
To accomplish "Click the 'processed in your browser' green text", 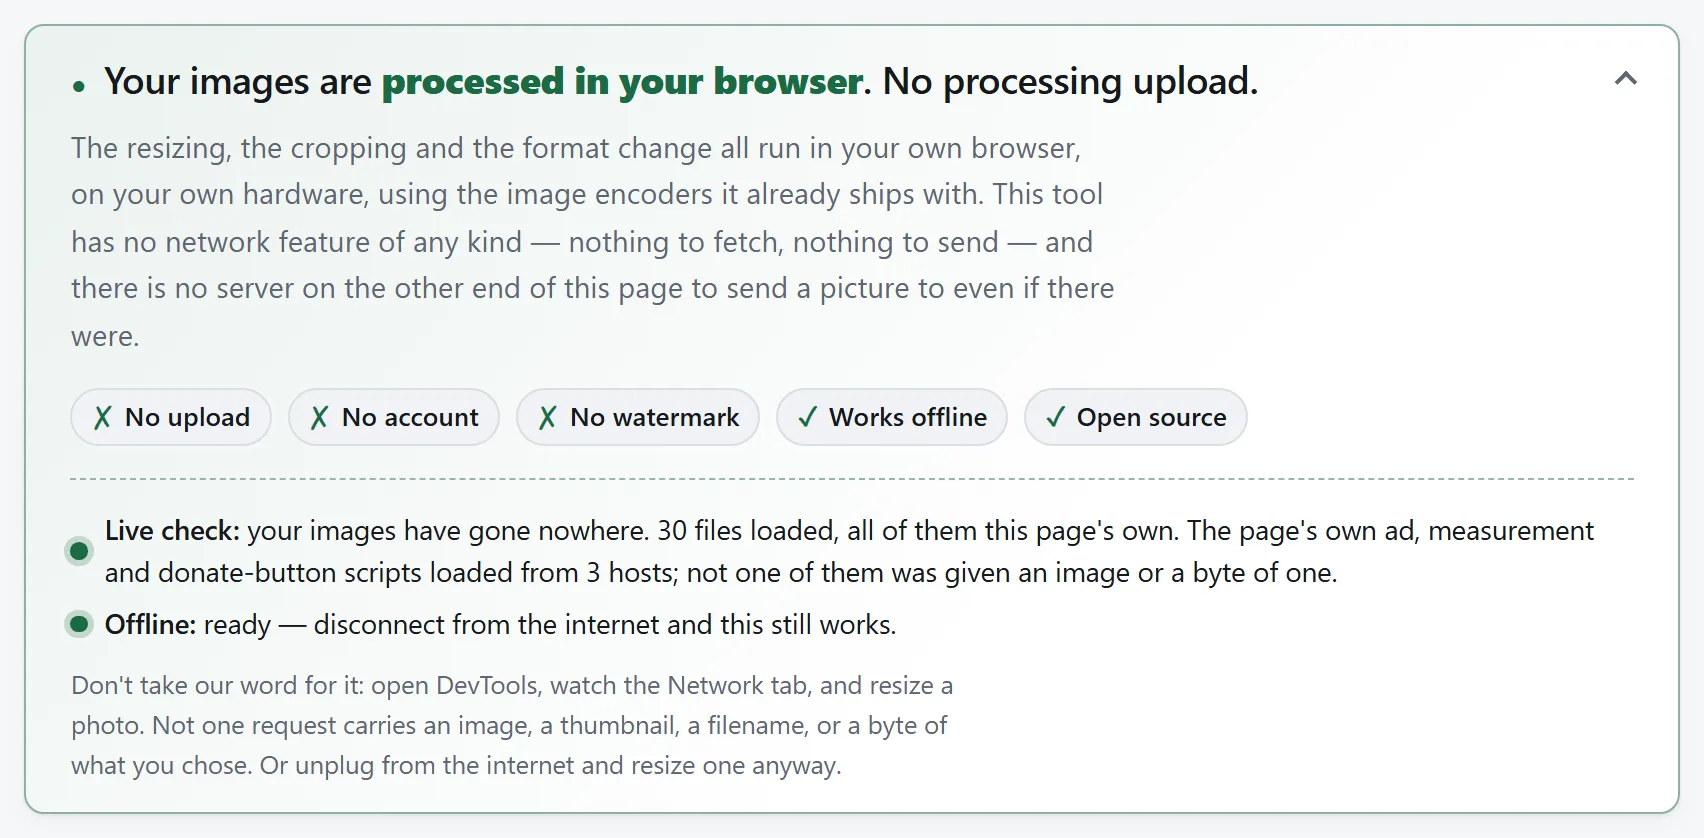I will [623, 81].
